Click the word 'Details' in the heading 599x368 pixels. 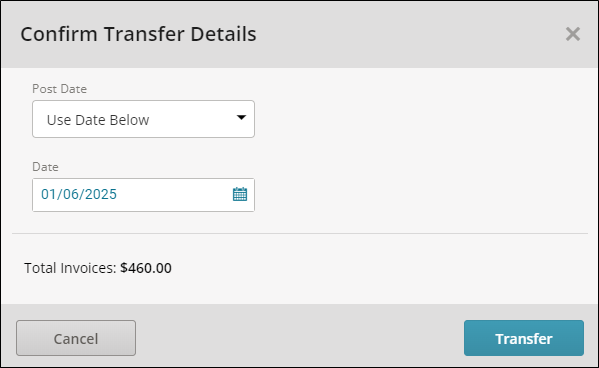[223, 34]
